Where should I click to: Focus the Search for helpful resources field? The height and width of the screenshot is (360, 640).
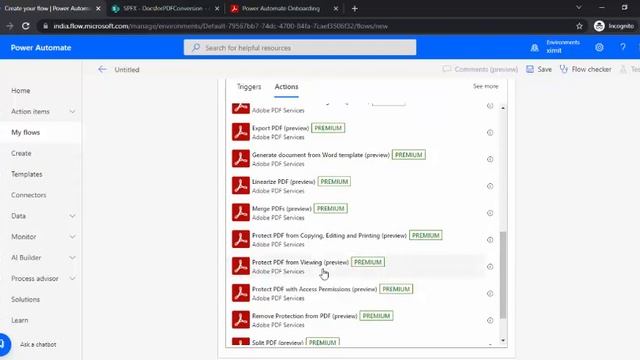click(300, 48)
